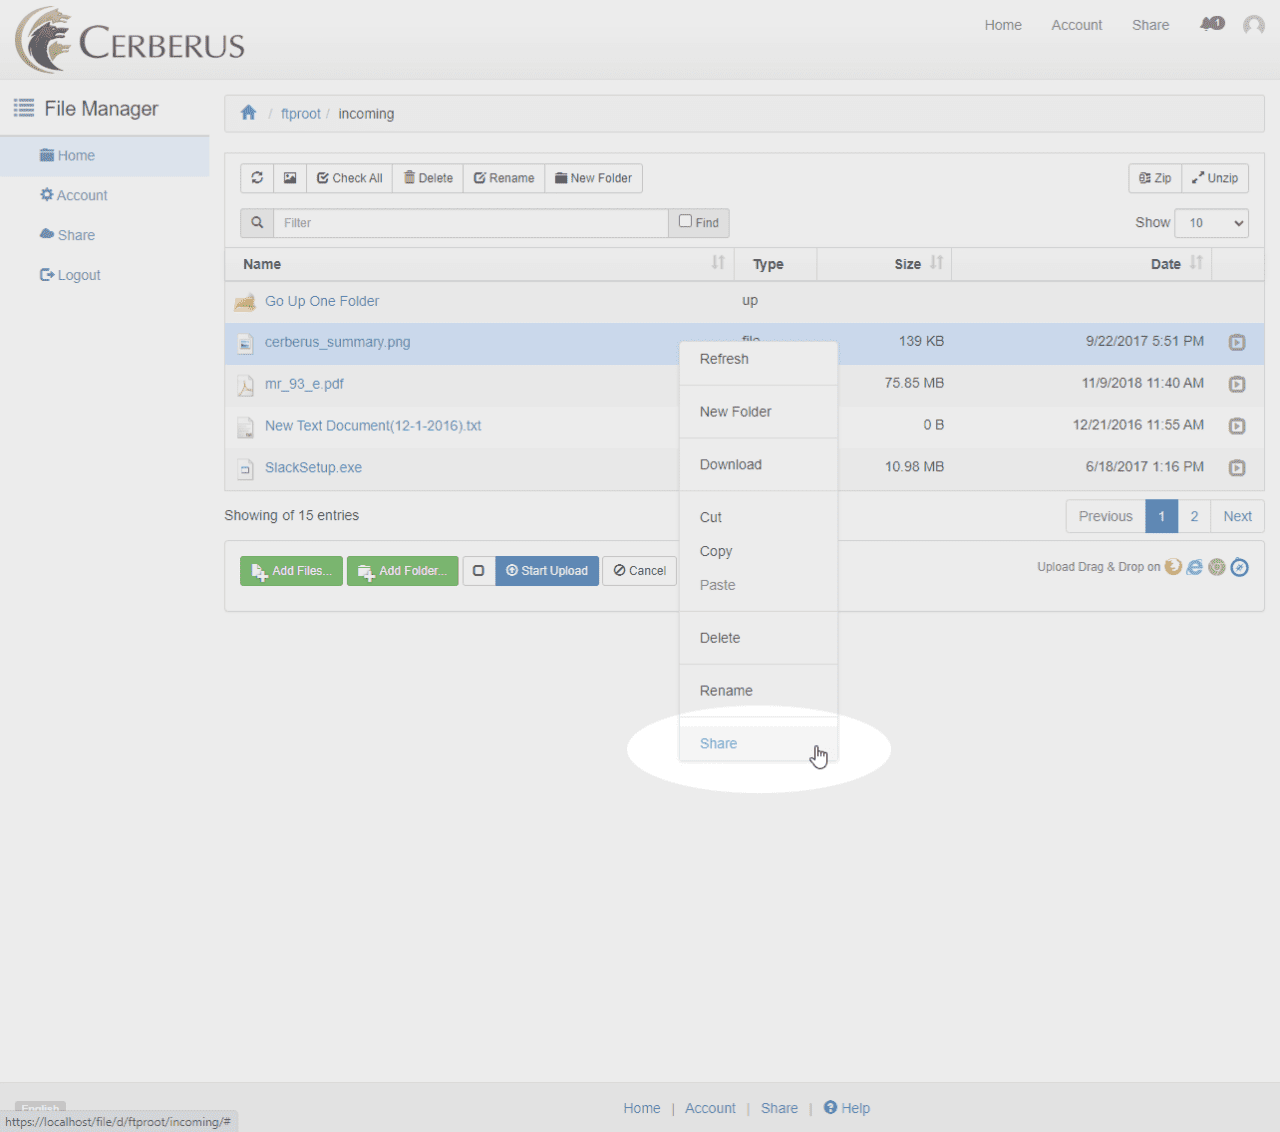Toggle thumbnail image view with the picture icon
Viewport: 1280px width, 1132px height.
[289, 178]
